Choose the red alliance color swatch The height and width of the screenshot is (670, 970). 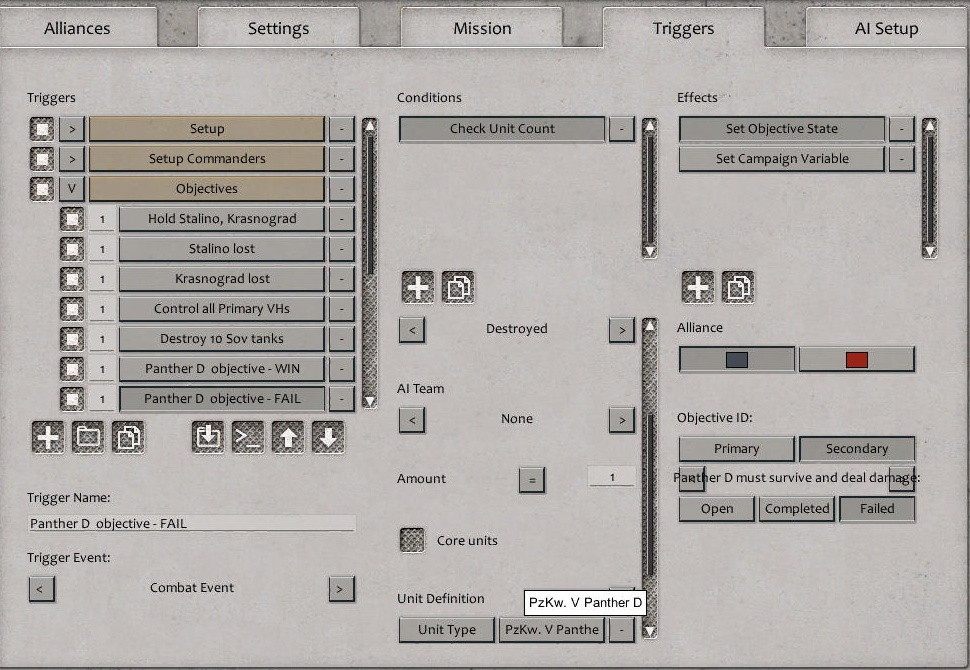click(x=857, y=359)
